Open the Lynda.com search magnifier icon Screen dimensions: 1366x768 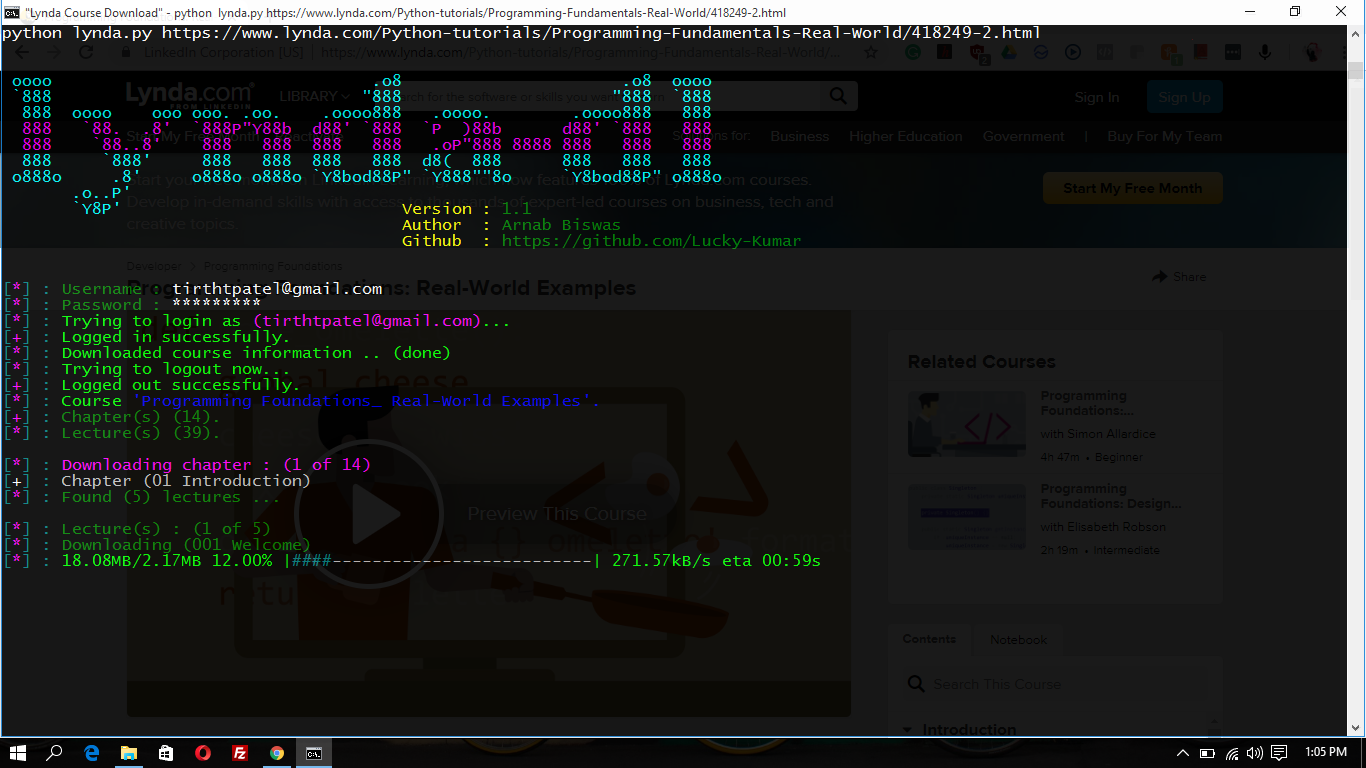click(x=837, y=95)
